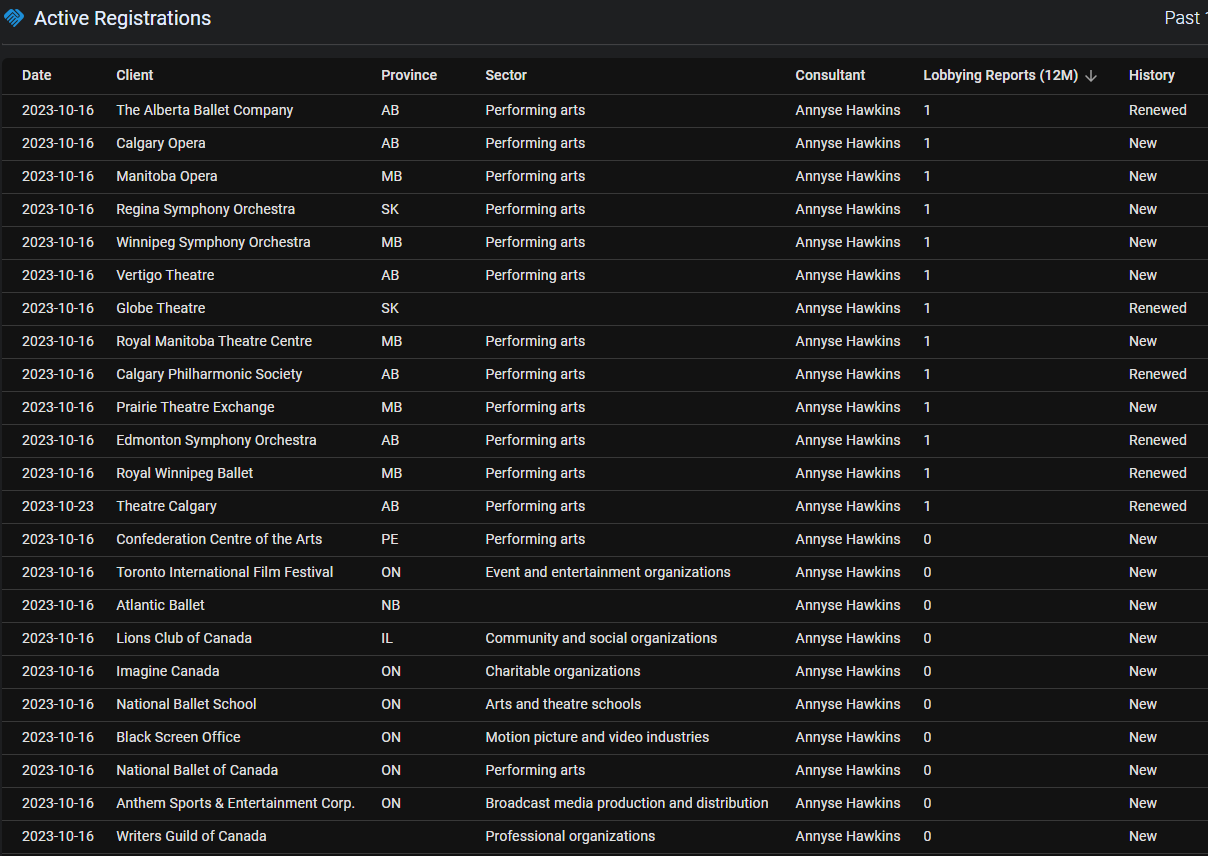Sort table by Client column header
Viewport: 1208px width, 856px height.
click(x=135, y=75)
